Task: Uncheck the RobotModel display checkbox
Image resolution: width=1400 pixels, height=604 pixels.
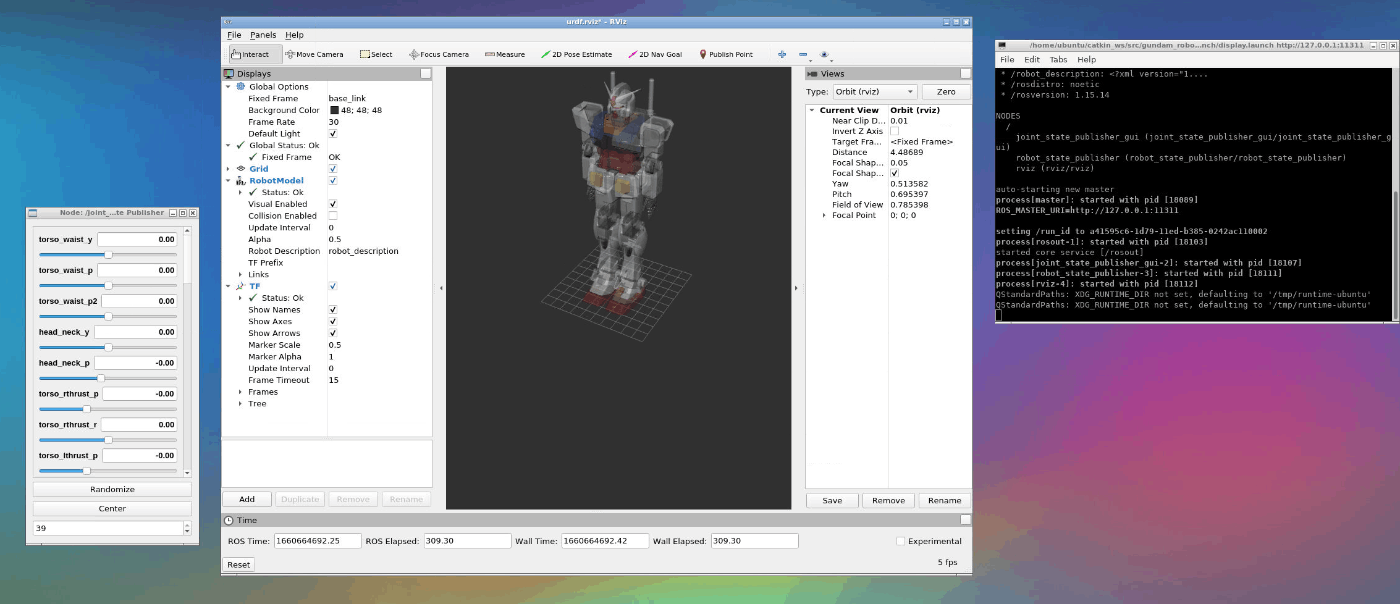Action: [333, 181]
